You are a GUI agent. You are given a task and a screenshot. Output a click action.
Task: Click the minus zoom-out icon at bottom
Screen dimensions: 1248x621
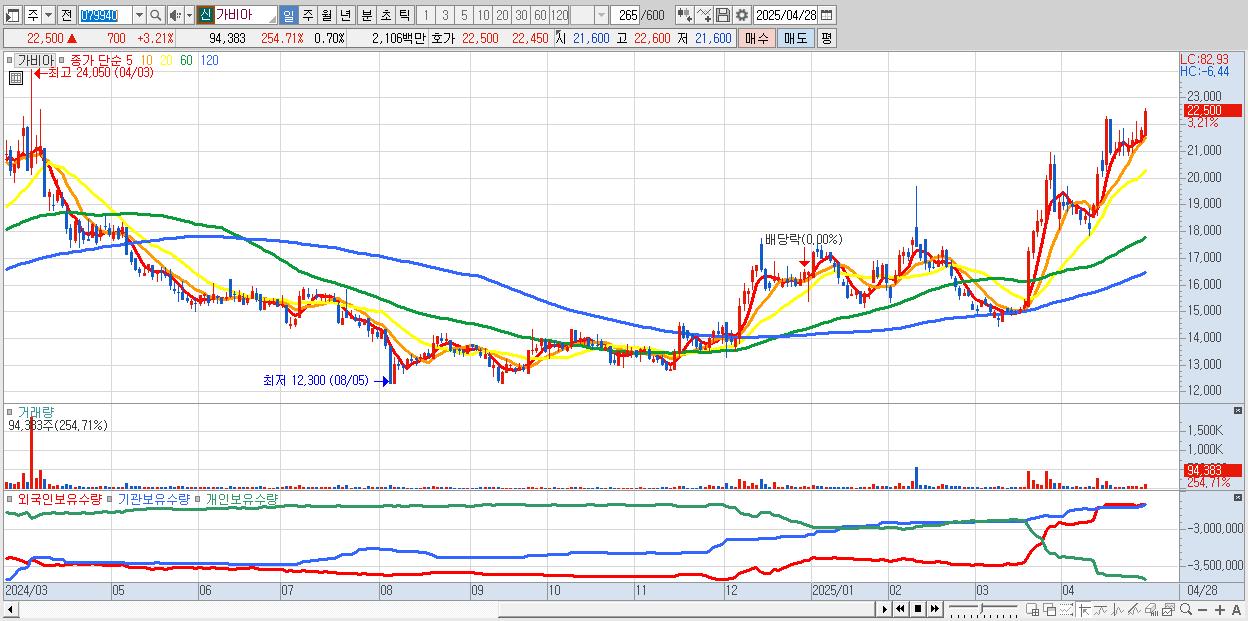[x=1202, y=609]
